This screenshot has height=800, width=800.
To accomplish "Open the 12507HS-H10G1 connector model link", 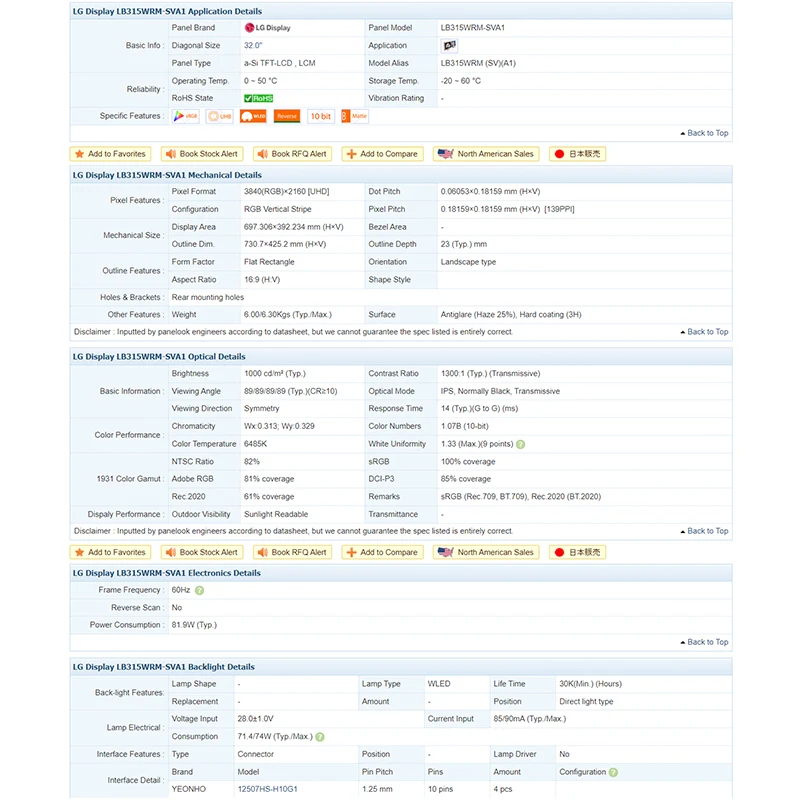I will point(267,789).
